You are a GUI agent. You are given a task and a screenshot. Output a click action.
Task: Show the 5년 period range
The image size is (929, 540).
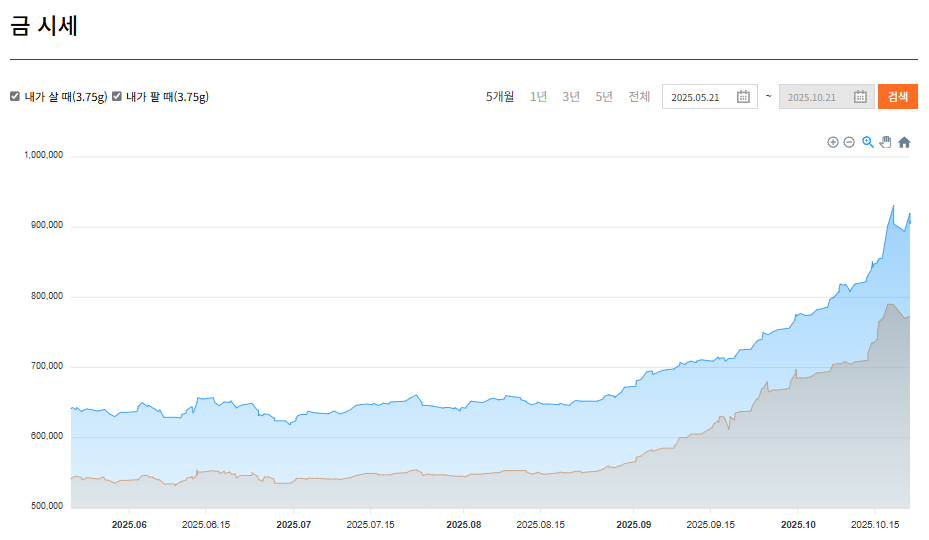(604, 97)
